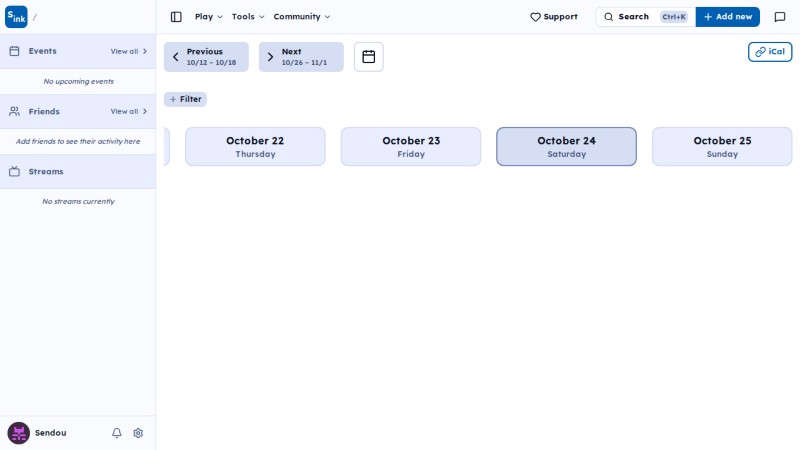The width and height of the screenshot is (800, 450).
Task: Open the chat messages icon
Action: 780,17
